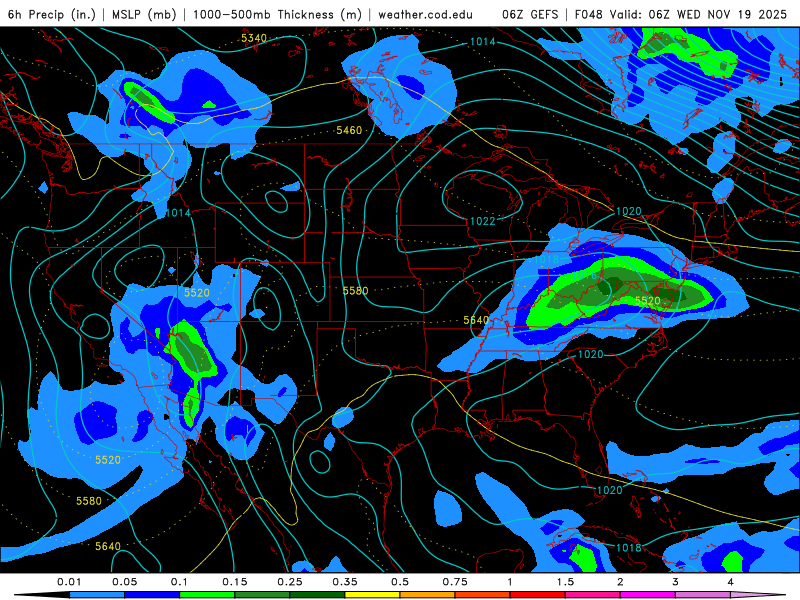Click the light blue 0.01 legend swatch
The height and width of the screenshot is (600, 800).
pos(97,595)
